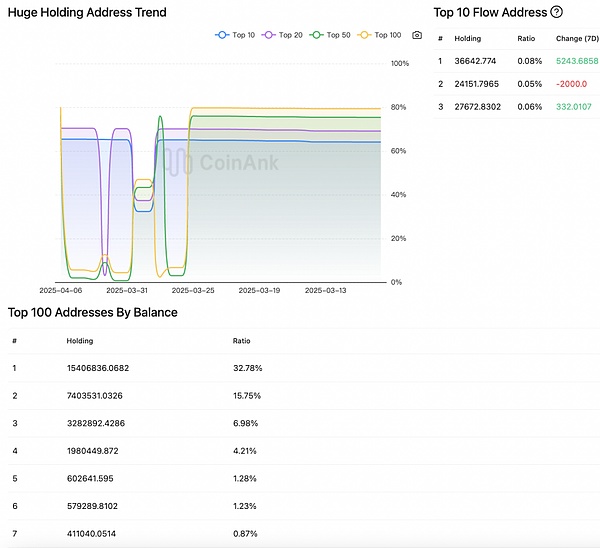Click the Holding header in Top 10 Flow table
Image resolution: width=600 pixels, height=548 pixels.
tap(467, 38)
